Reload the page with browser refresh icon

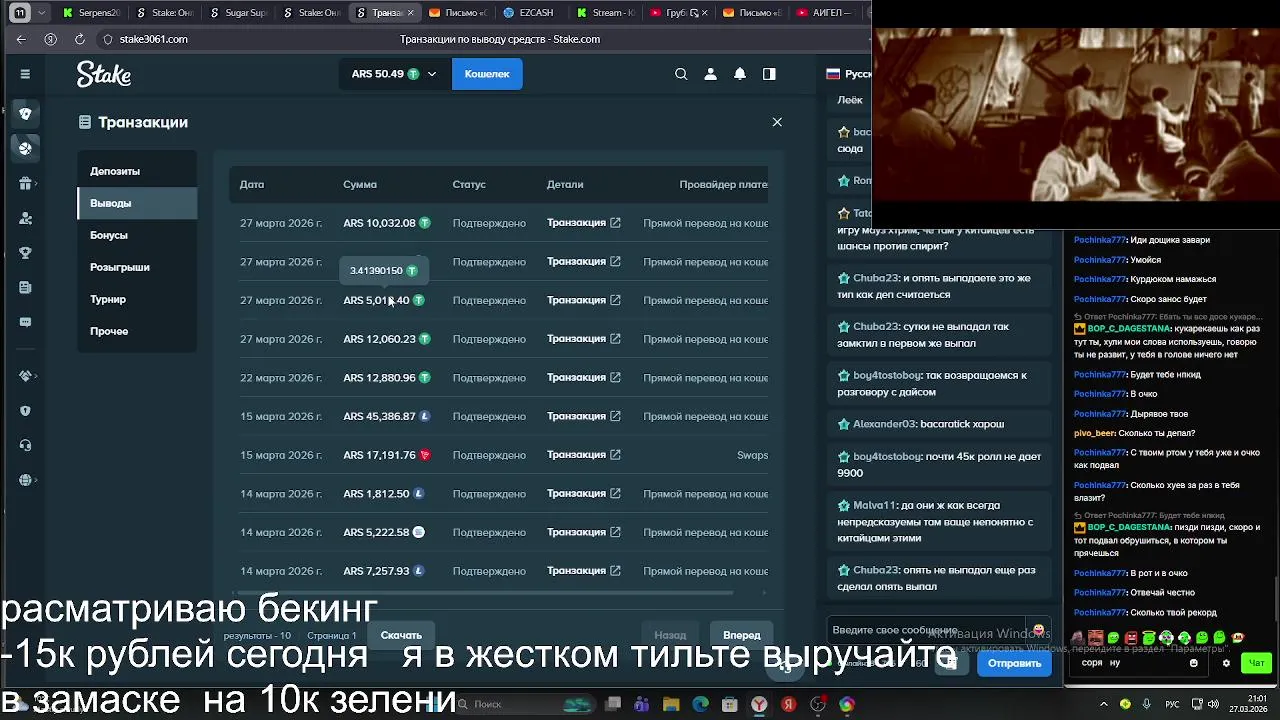coord(80,39)
